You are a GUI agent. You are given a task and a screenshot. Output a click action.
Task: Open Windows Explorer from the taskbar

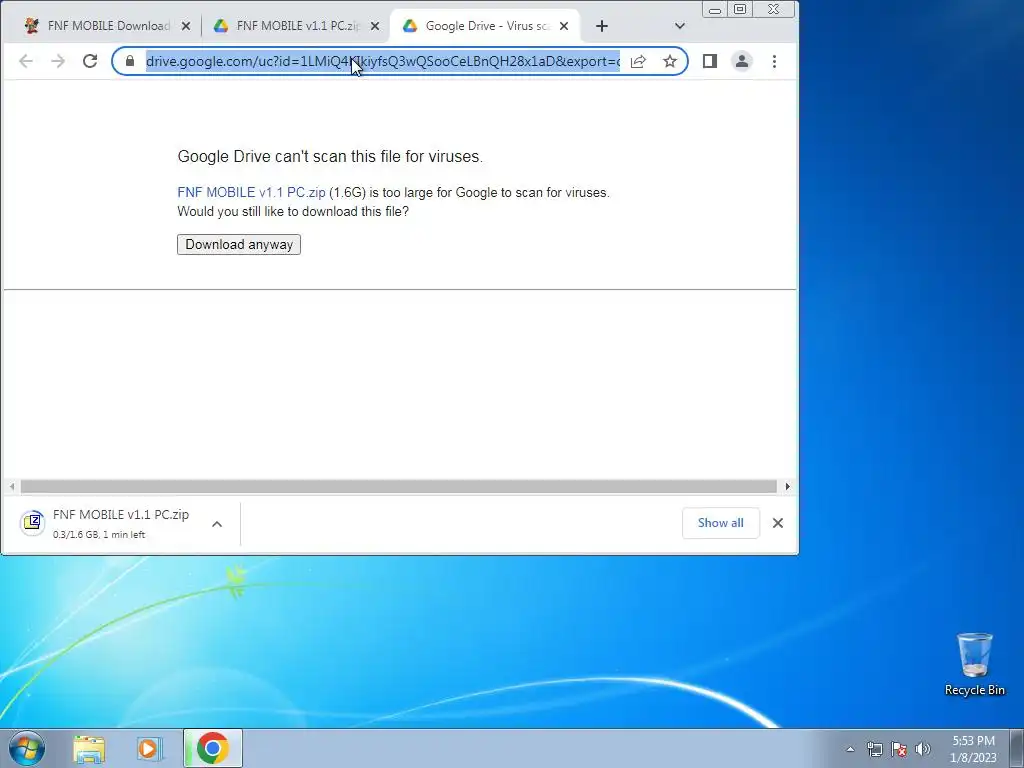click(89, 748)
